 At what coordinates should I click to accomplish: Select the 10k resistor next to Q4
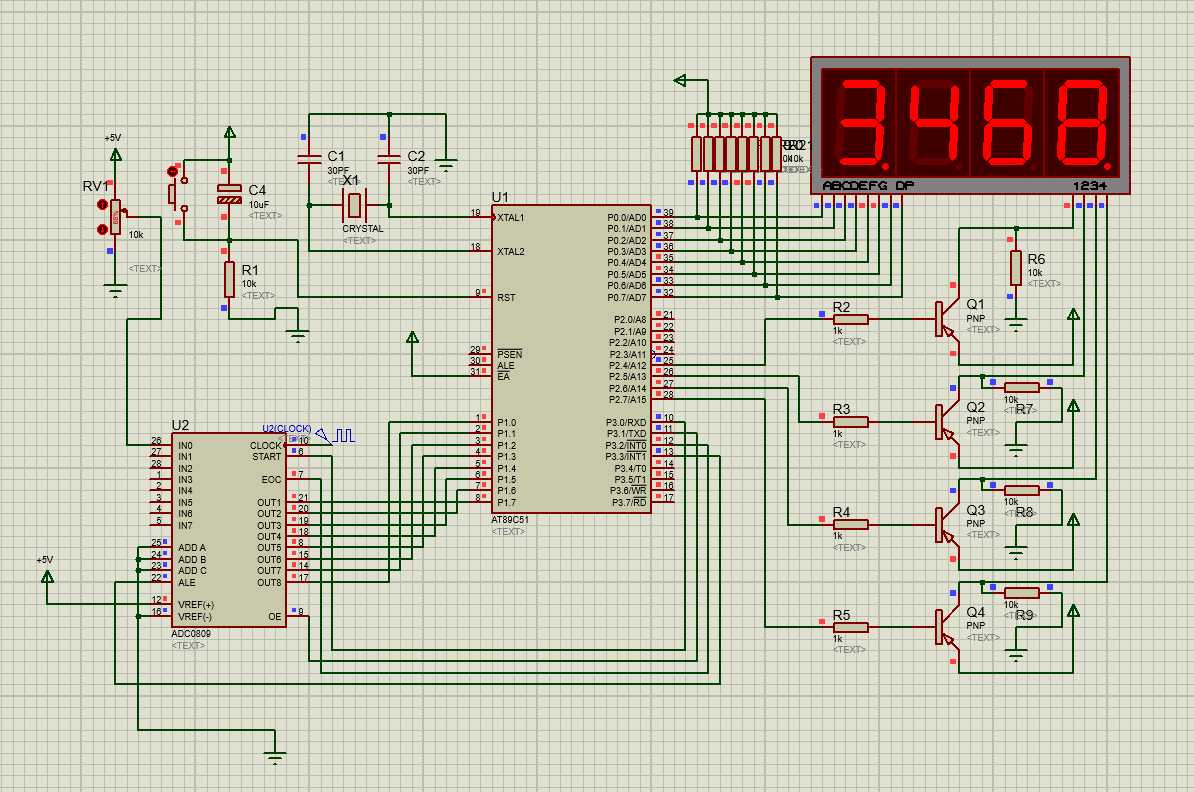(1021, 592)
